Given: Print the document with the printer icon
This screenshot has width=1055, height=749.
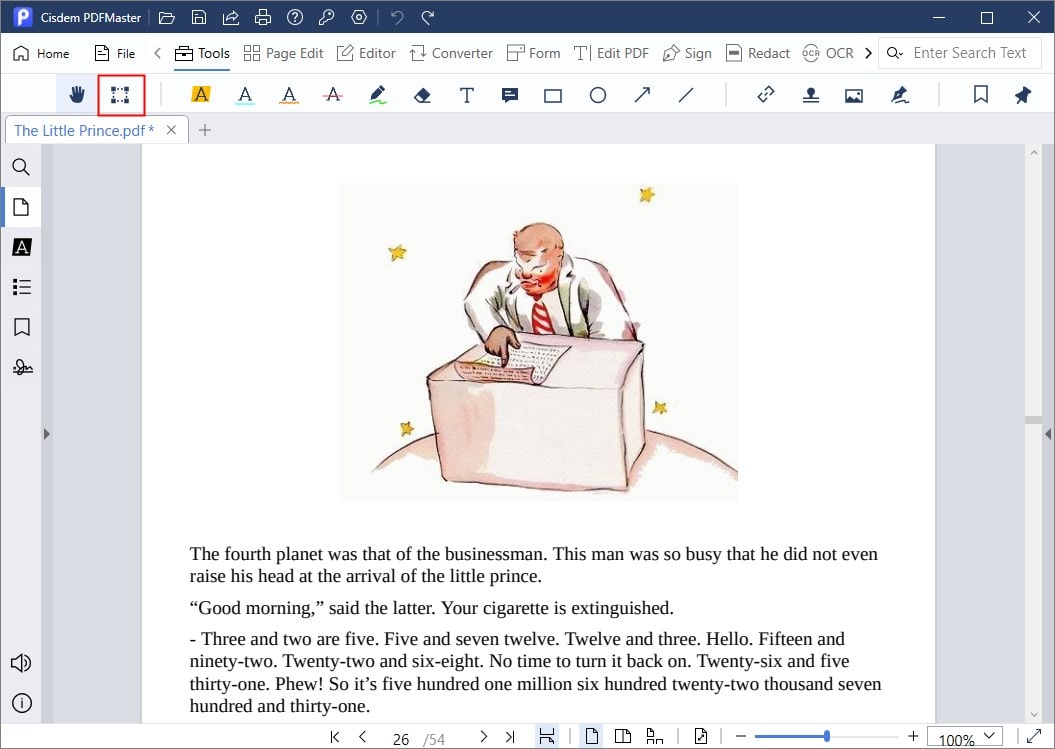Looking at the screenshot, I should (263, 17).
